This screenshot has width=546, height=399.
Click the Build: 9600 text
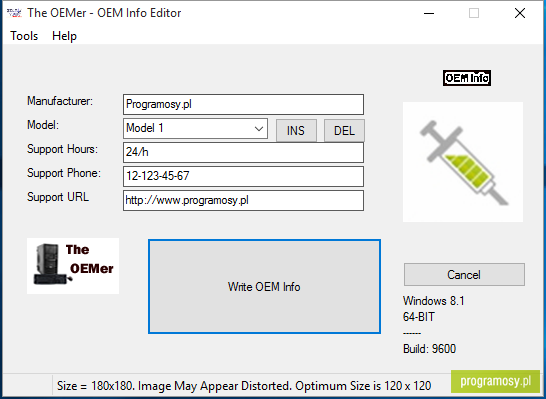pos(429,349)
